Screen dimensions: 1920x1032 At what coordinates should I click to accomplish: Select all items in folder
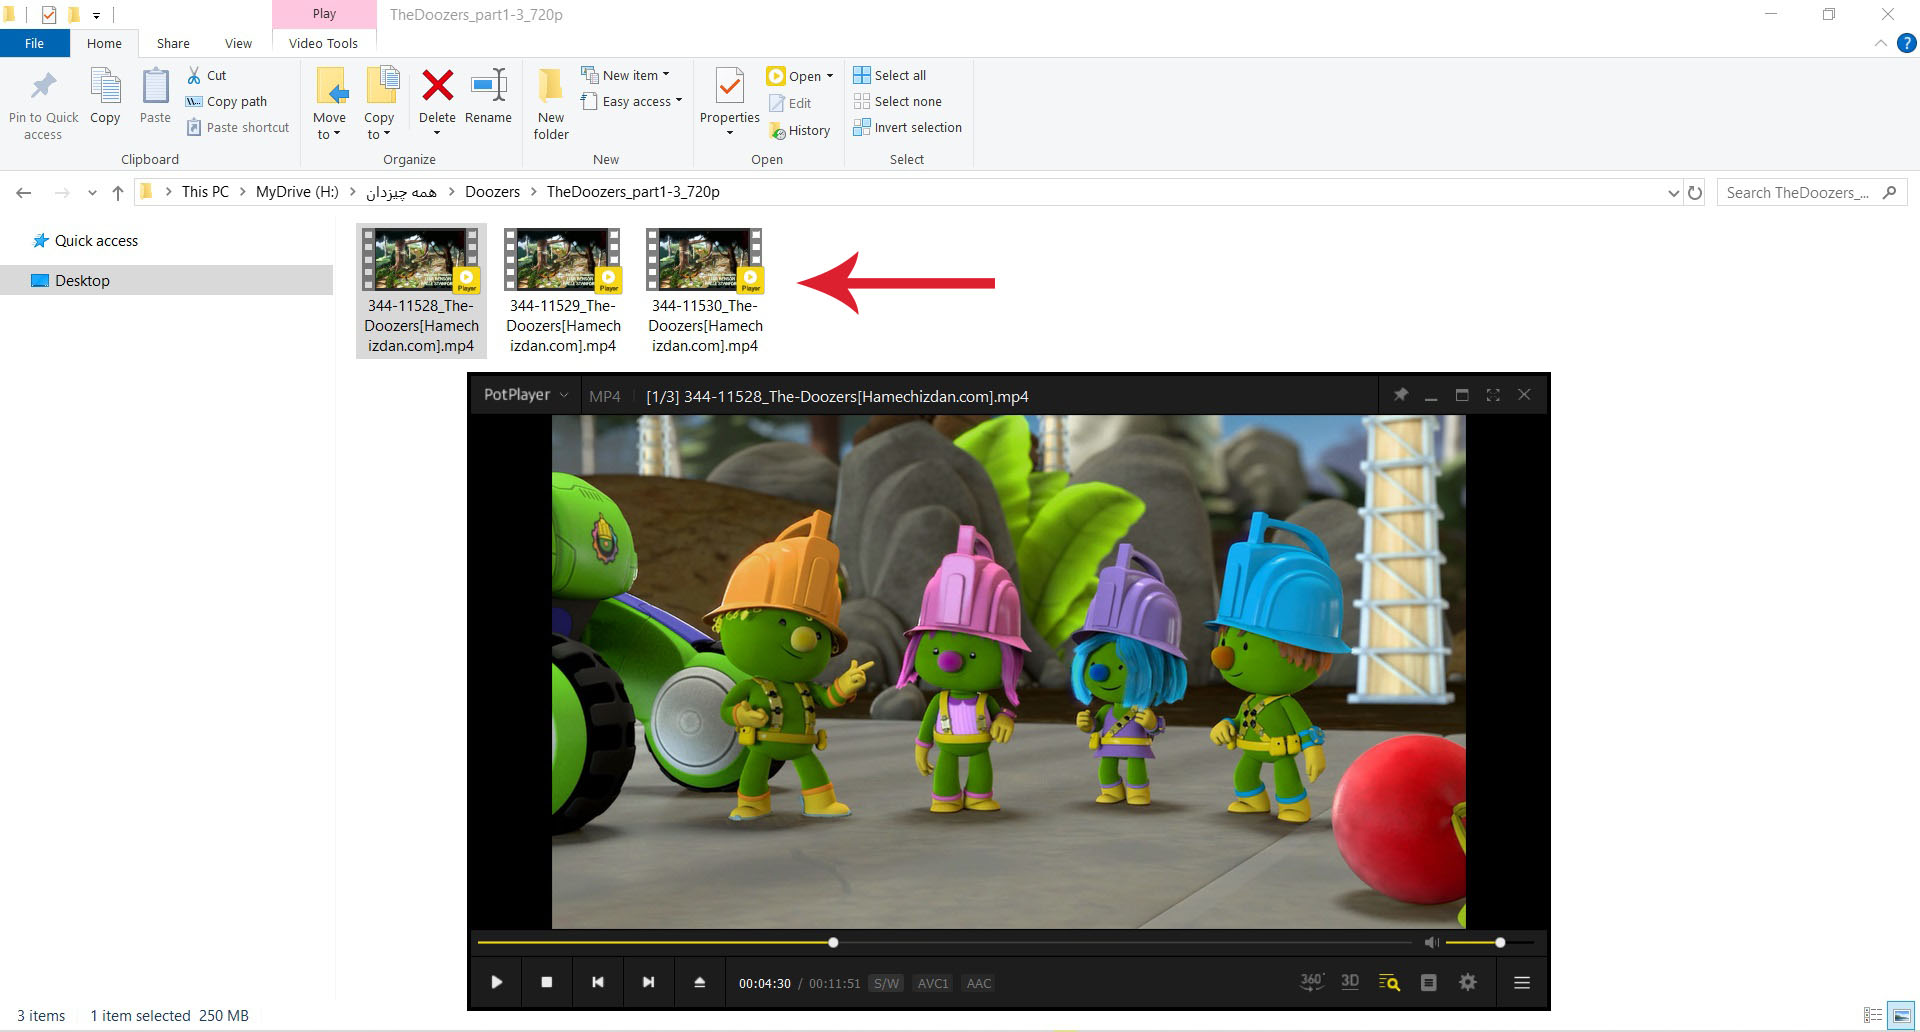click(x=890, y=75)
